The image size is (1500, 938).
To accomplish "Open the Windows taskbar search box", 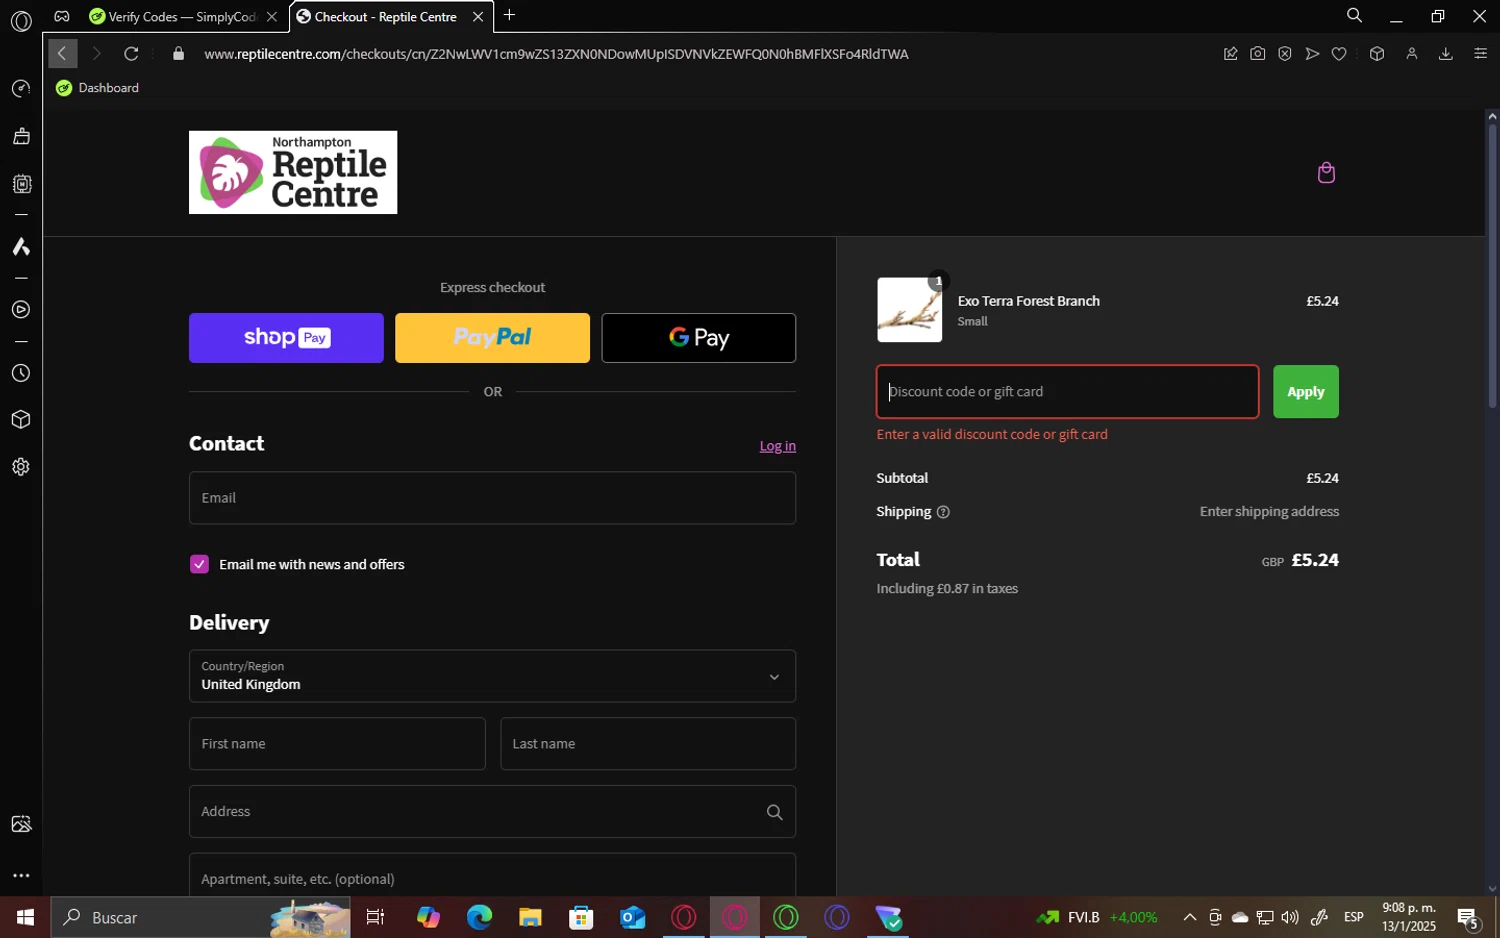I will (200, 917).
